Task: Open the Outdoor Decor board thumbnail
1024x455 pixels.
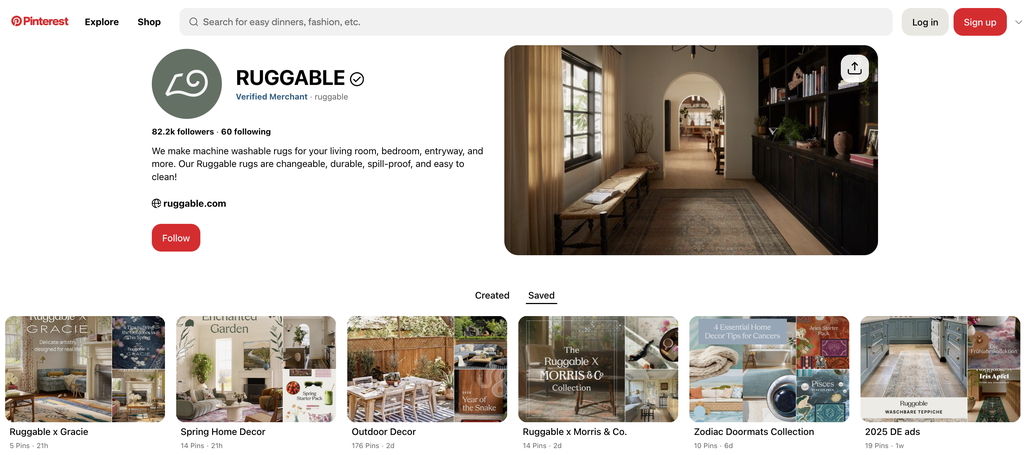Action: [x=426, y=369]
